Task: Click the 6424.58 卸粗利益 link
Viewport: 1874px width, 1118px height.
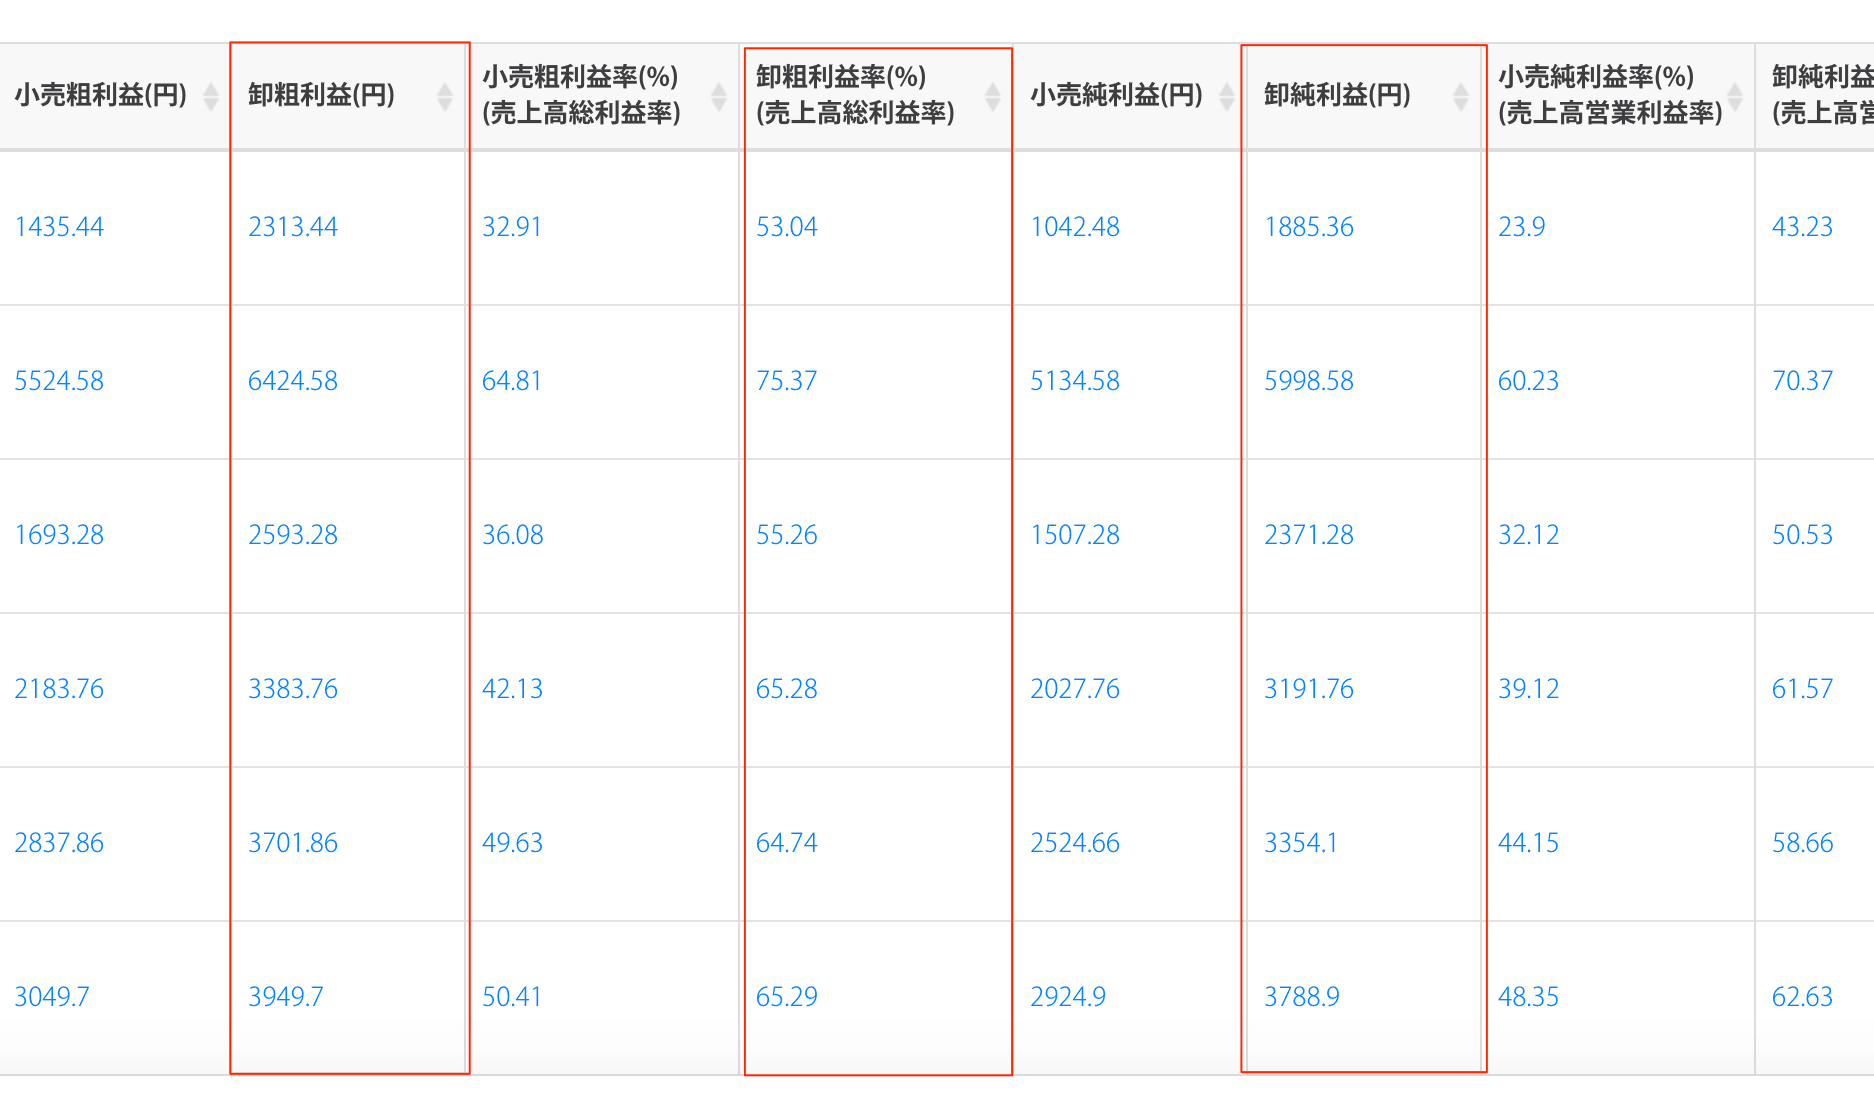Action: click(x=293, y=381)
